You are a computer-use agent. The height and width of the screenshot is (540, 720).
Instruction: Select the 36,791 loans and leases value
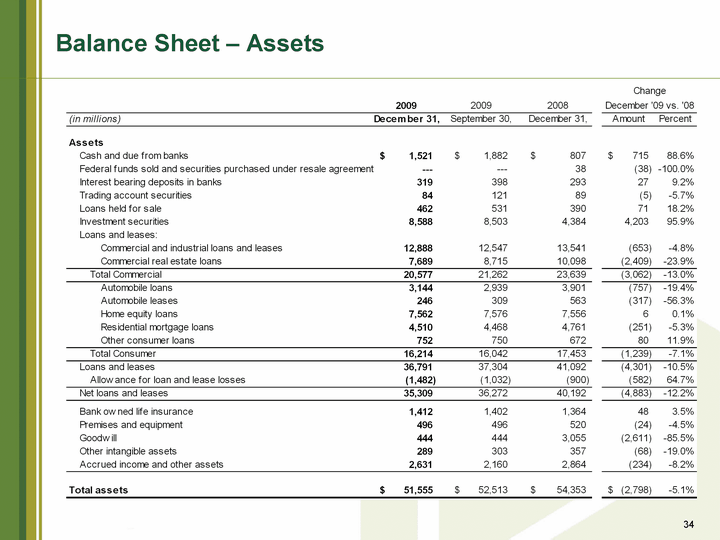point(418,367)
